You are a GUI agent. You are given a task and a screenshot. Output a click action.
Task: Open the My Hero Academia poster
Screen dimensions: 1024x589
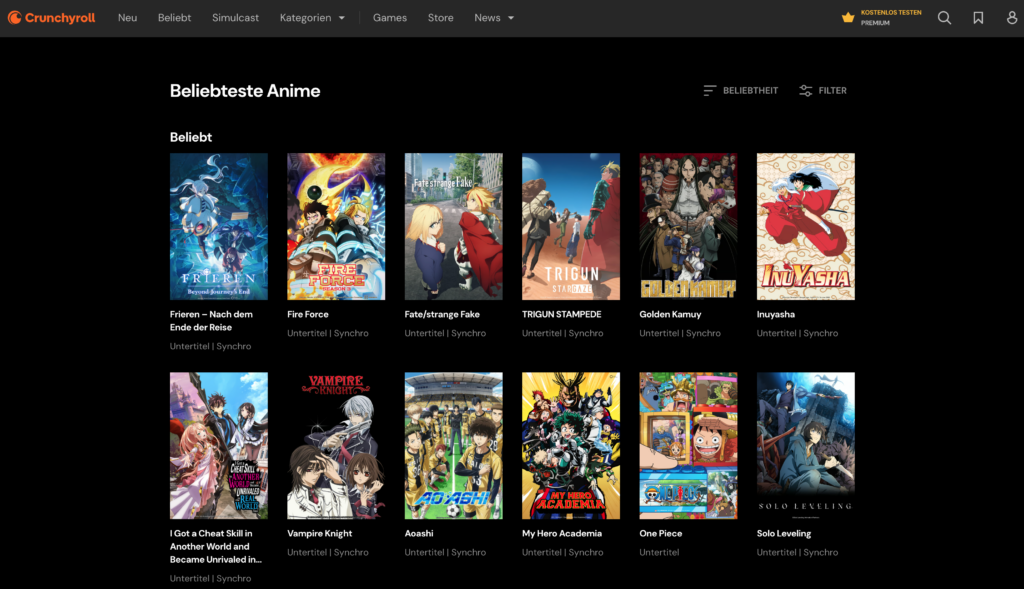571,446
